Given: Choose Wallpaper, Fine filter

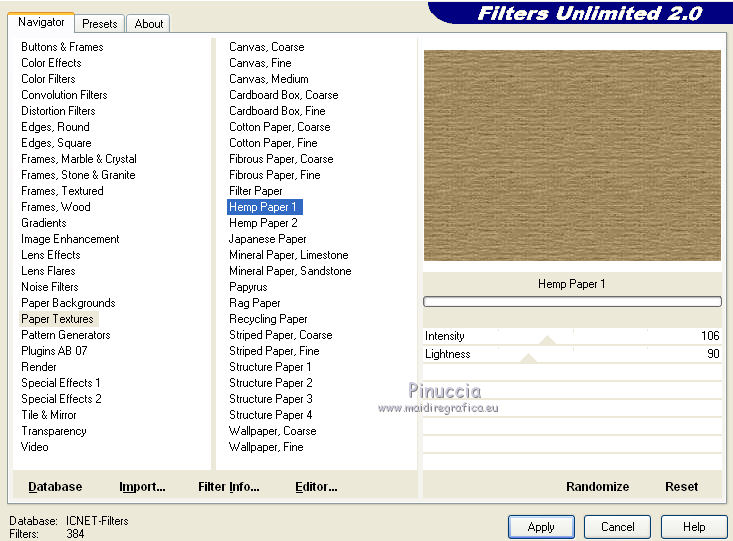Looking at the screenshot, I should (266, 447).
